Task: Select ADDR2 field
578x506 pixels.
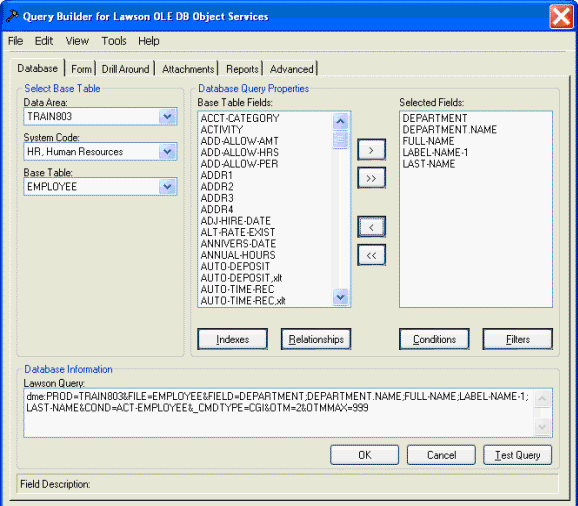Action: click(x=217, y=187)
